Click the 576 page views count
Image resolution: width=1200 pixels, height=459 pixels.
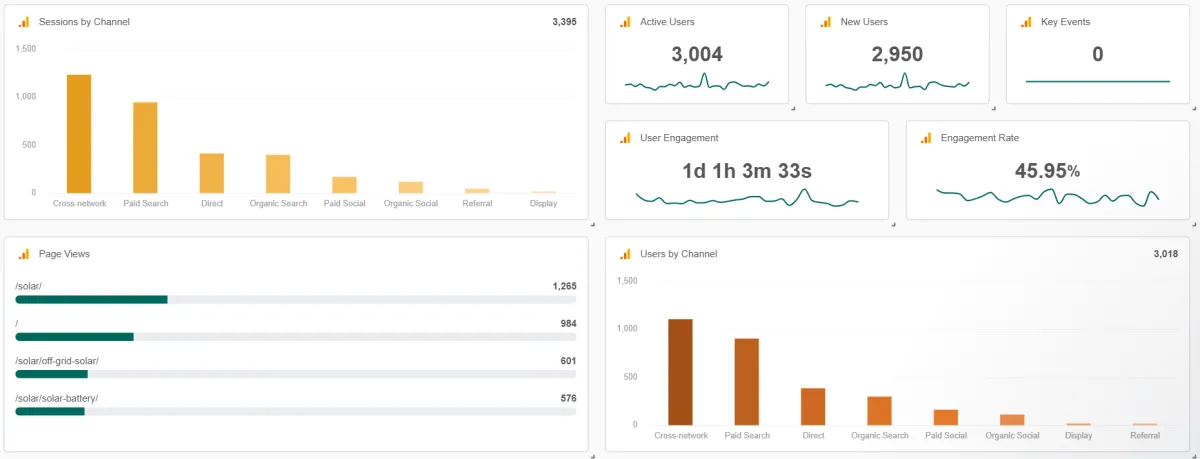click(568, 398)
